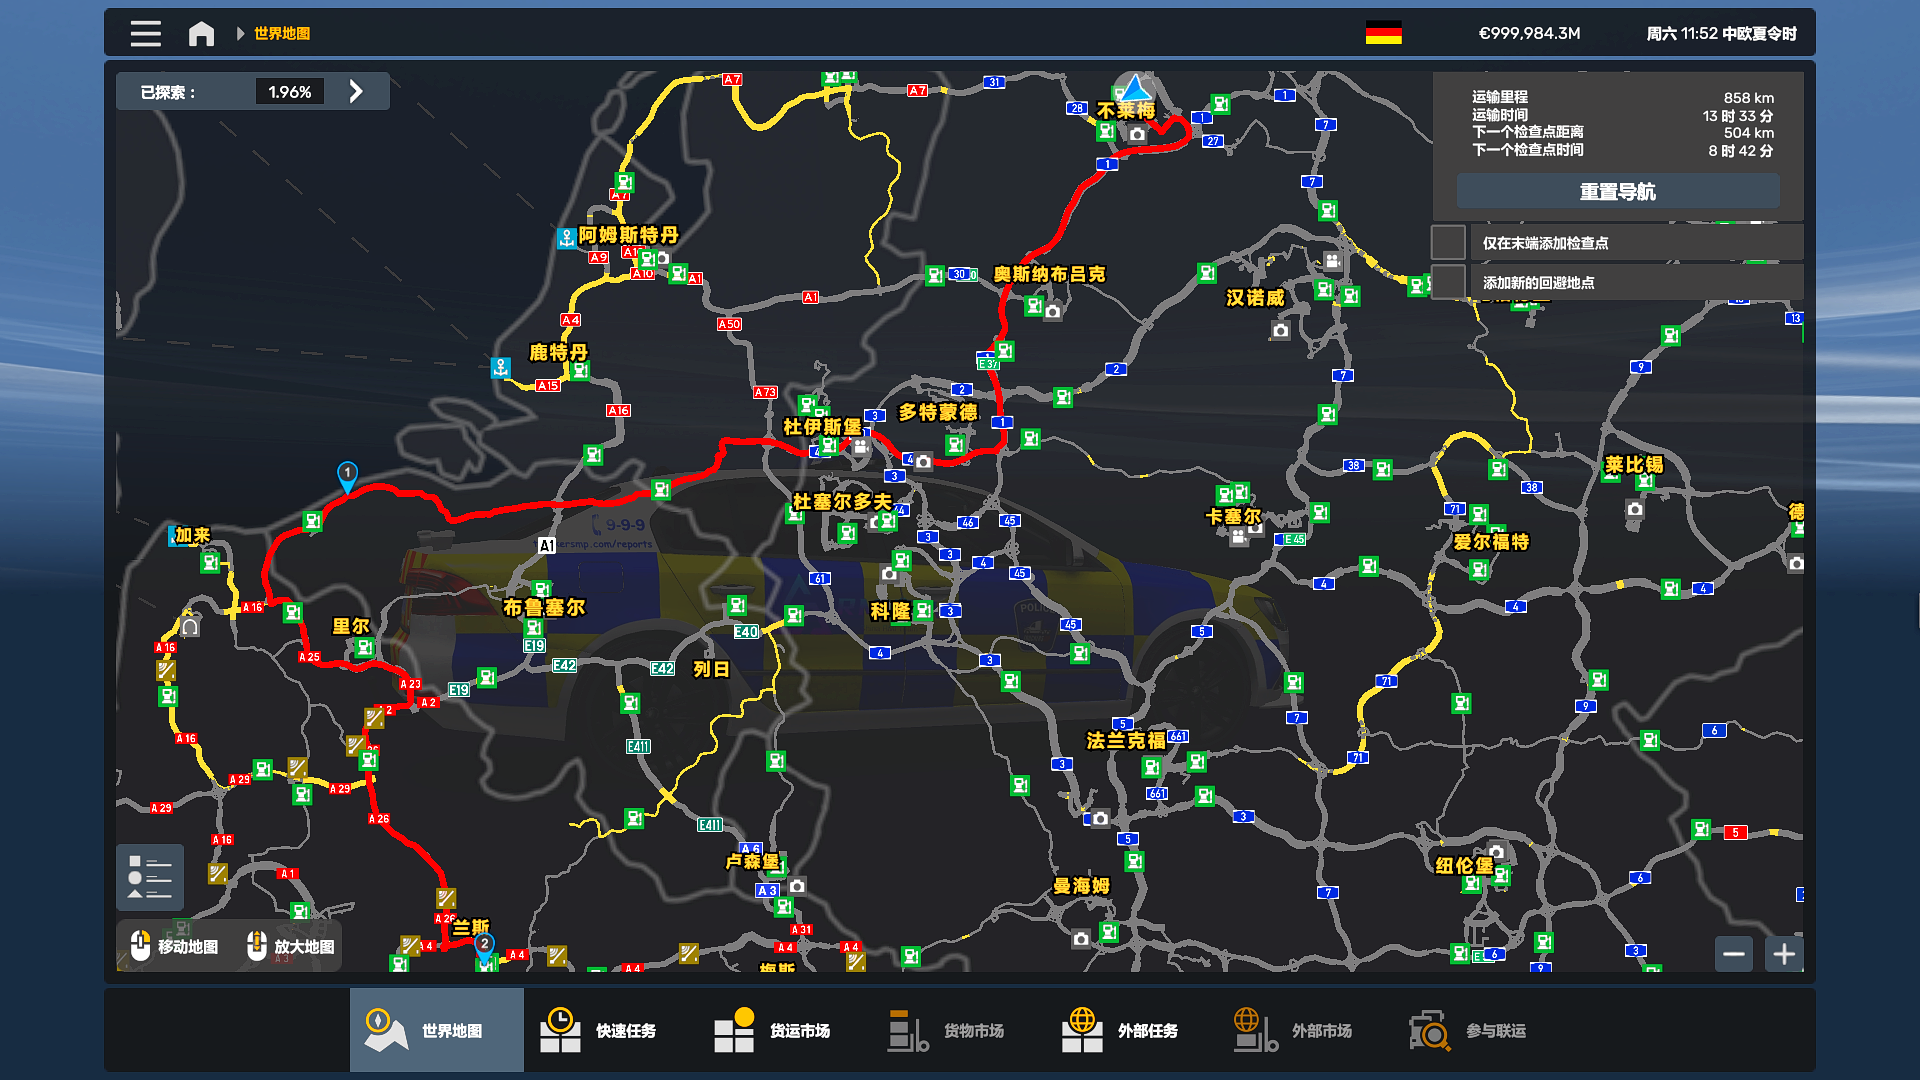The image size is (1920, 1080).
Task: Click the 杜塞尔多夫 city label
Action: coord(843,501)
